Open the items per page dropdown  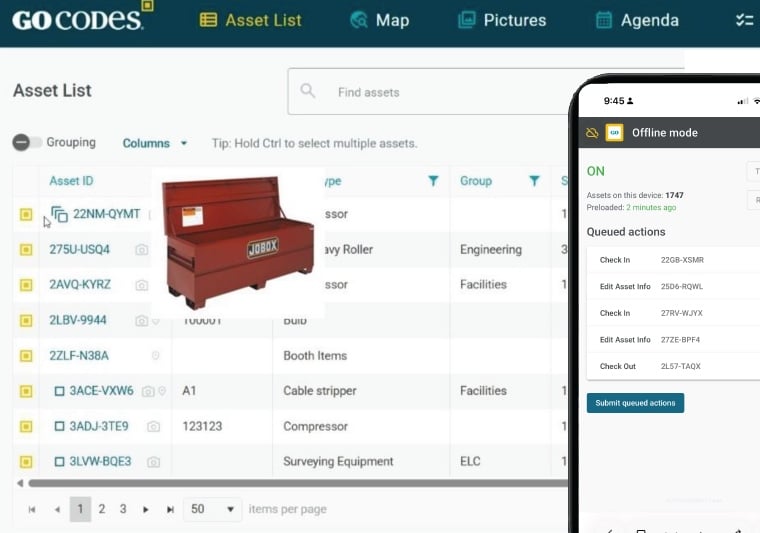214,509
